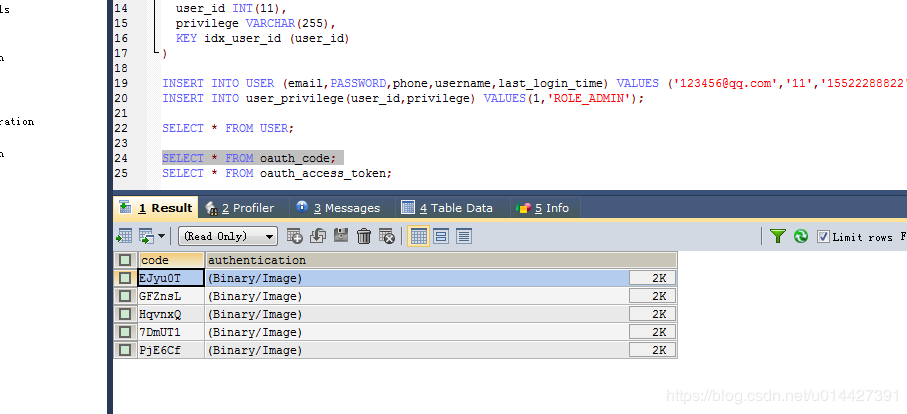
Task: Click the INSERT INTO user_privilege statement line
Action: 403,98
